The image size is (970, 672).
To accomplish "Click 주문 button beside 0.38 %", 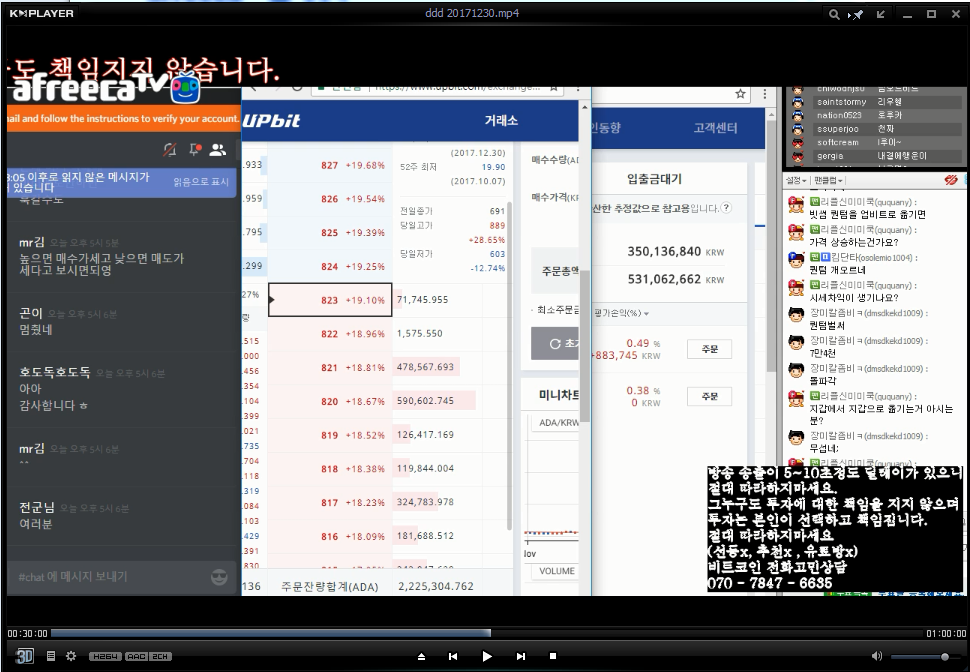I will (x=710, y=396).
